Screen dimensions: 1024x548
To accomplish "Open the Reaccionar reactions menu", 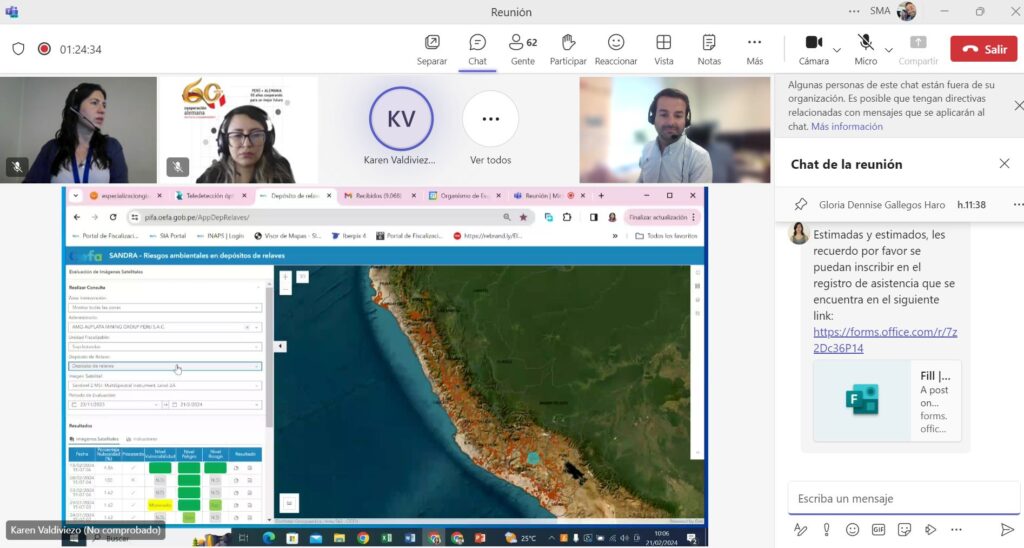I will click(x=616, y=49).
